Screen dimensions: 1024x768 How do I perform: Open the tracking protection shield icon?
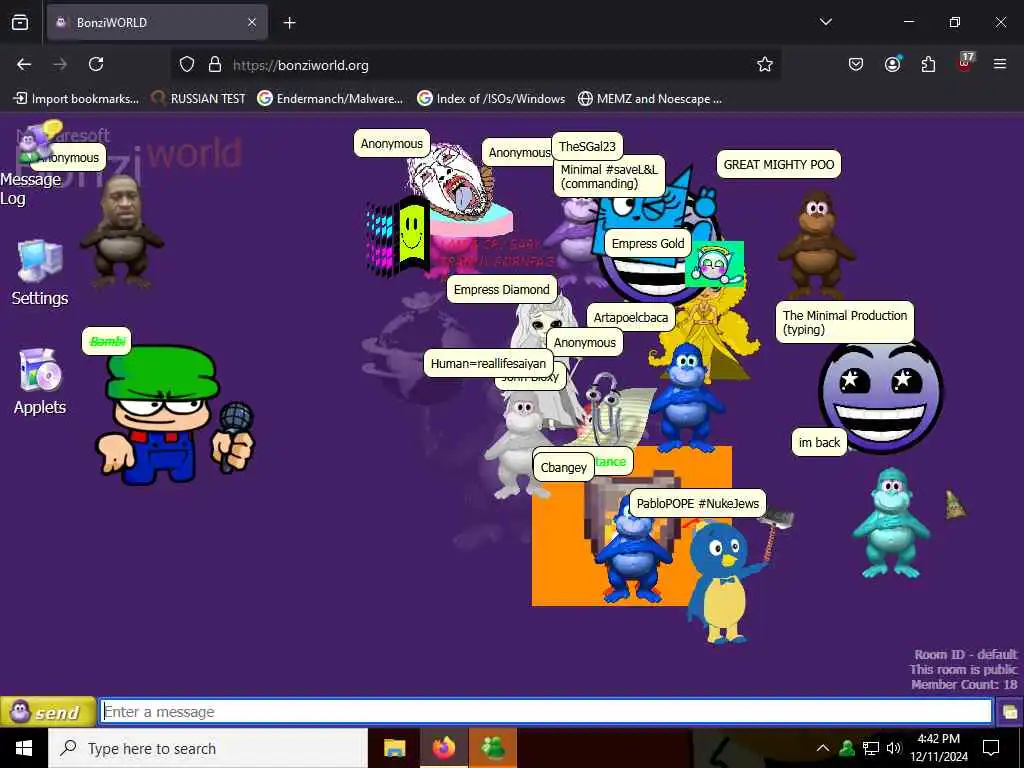(x=187, y=65)
